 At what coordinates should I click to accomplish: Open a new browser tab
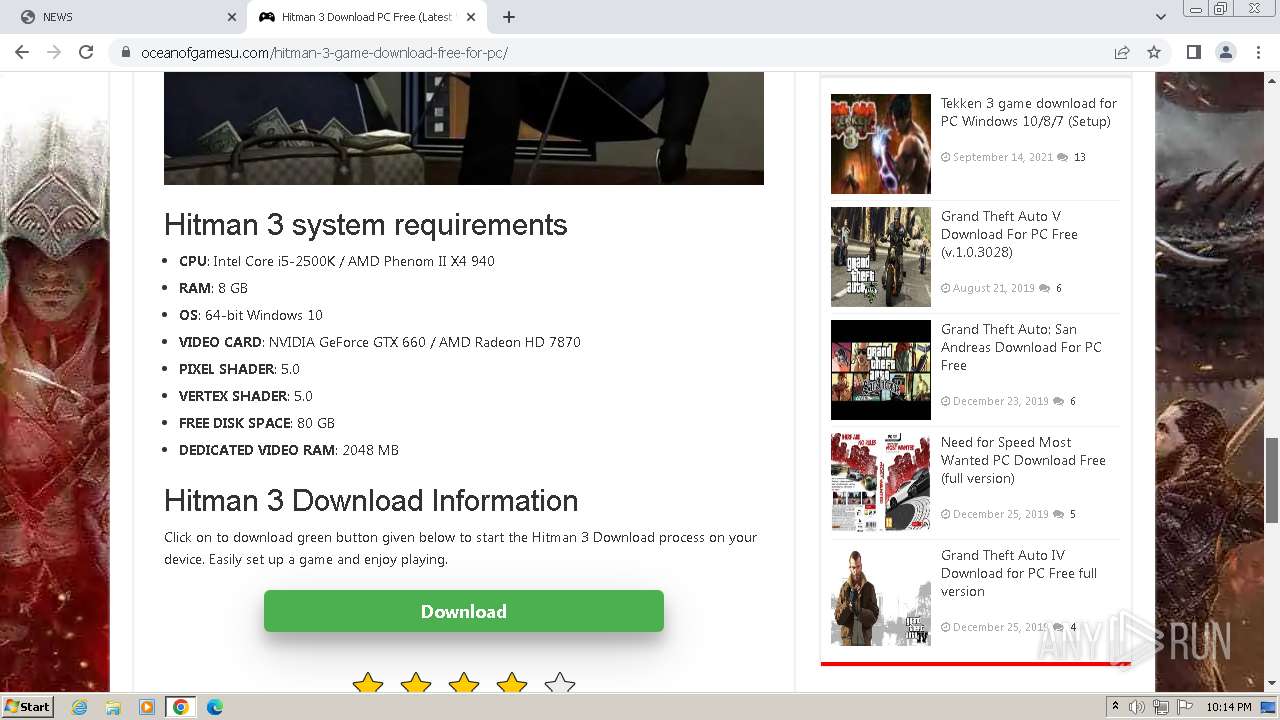coord(509,17)
